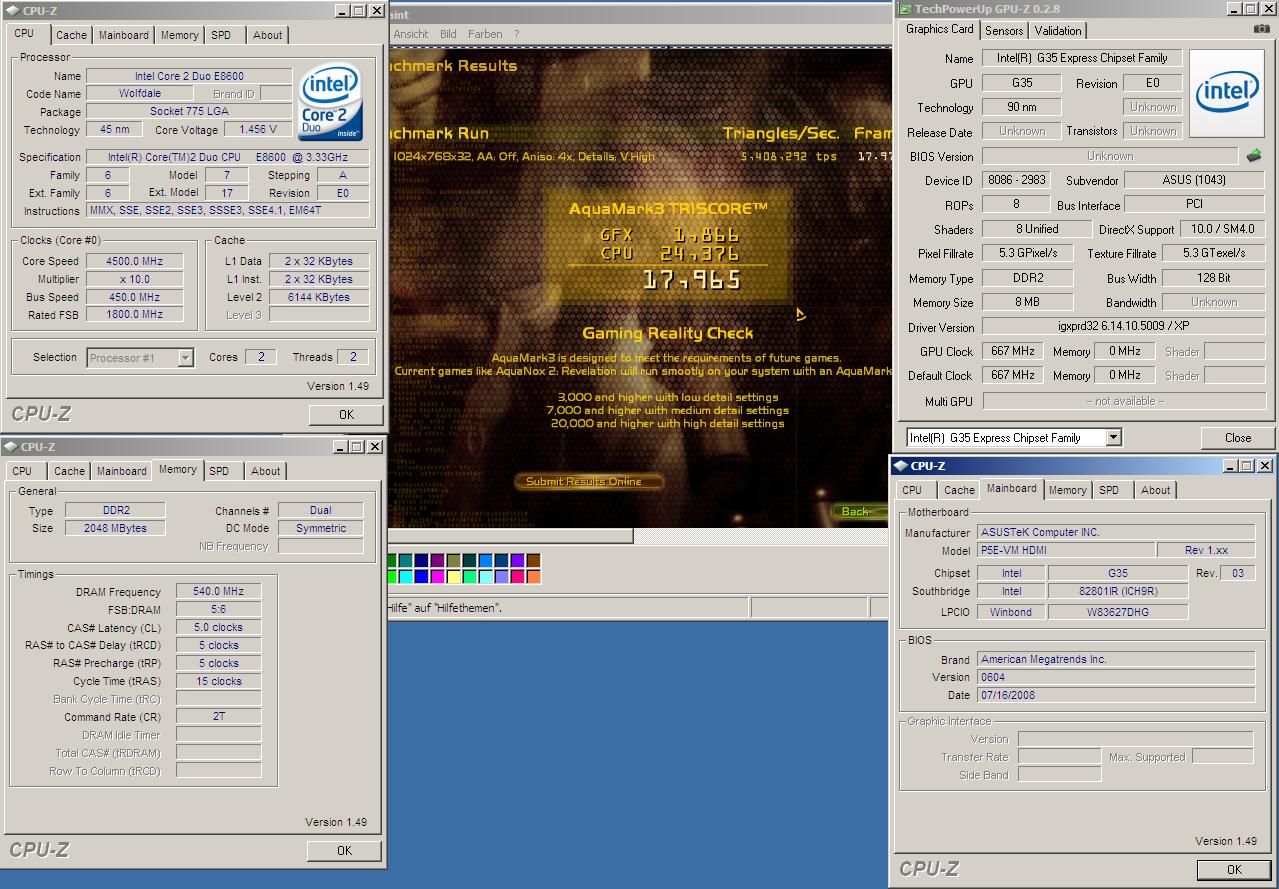
Task: Click the GPU-Z Driver Version field
Action: [x=1123, y=327]
